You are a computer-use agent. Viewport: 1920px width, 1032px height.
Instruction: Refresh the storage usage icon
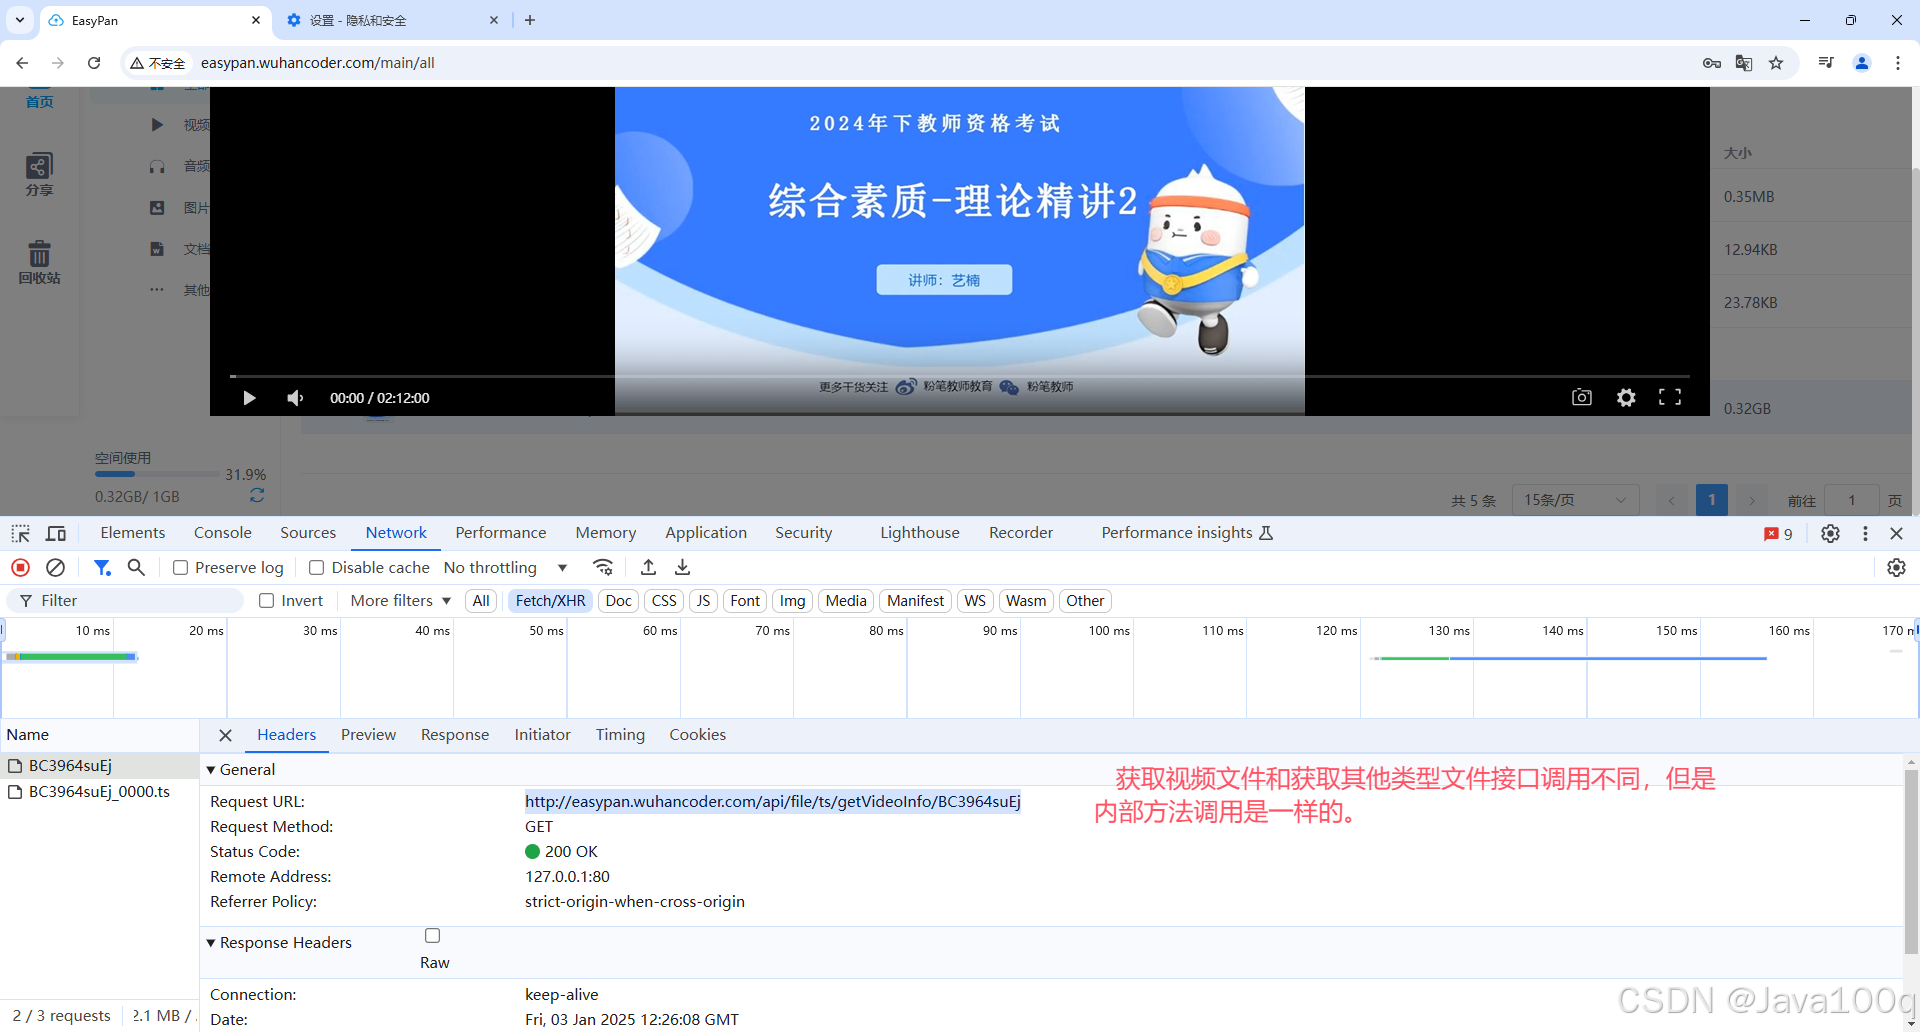257,495
